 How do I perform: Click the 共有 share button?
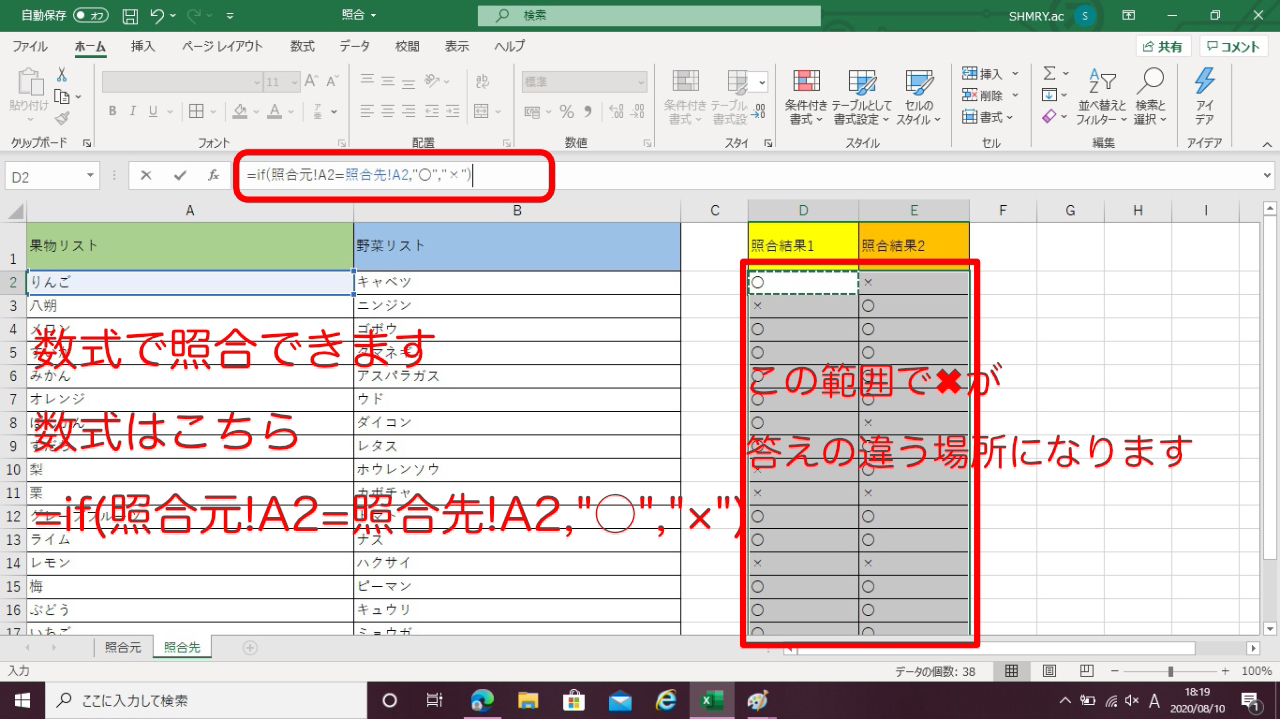tap(1163, 47)
